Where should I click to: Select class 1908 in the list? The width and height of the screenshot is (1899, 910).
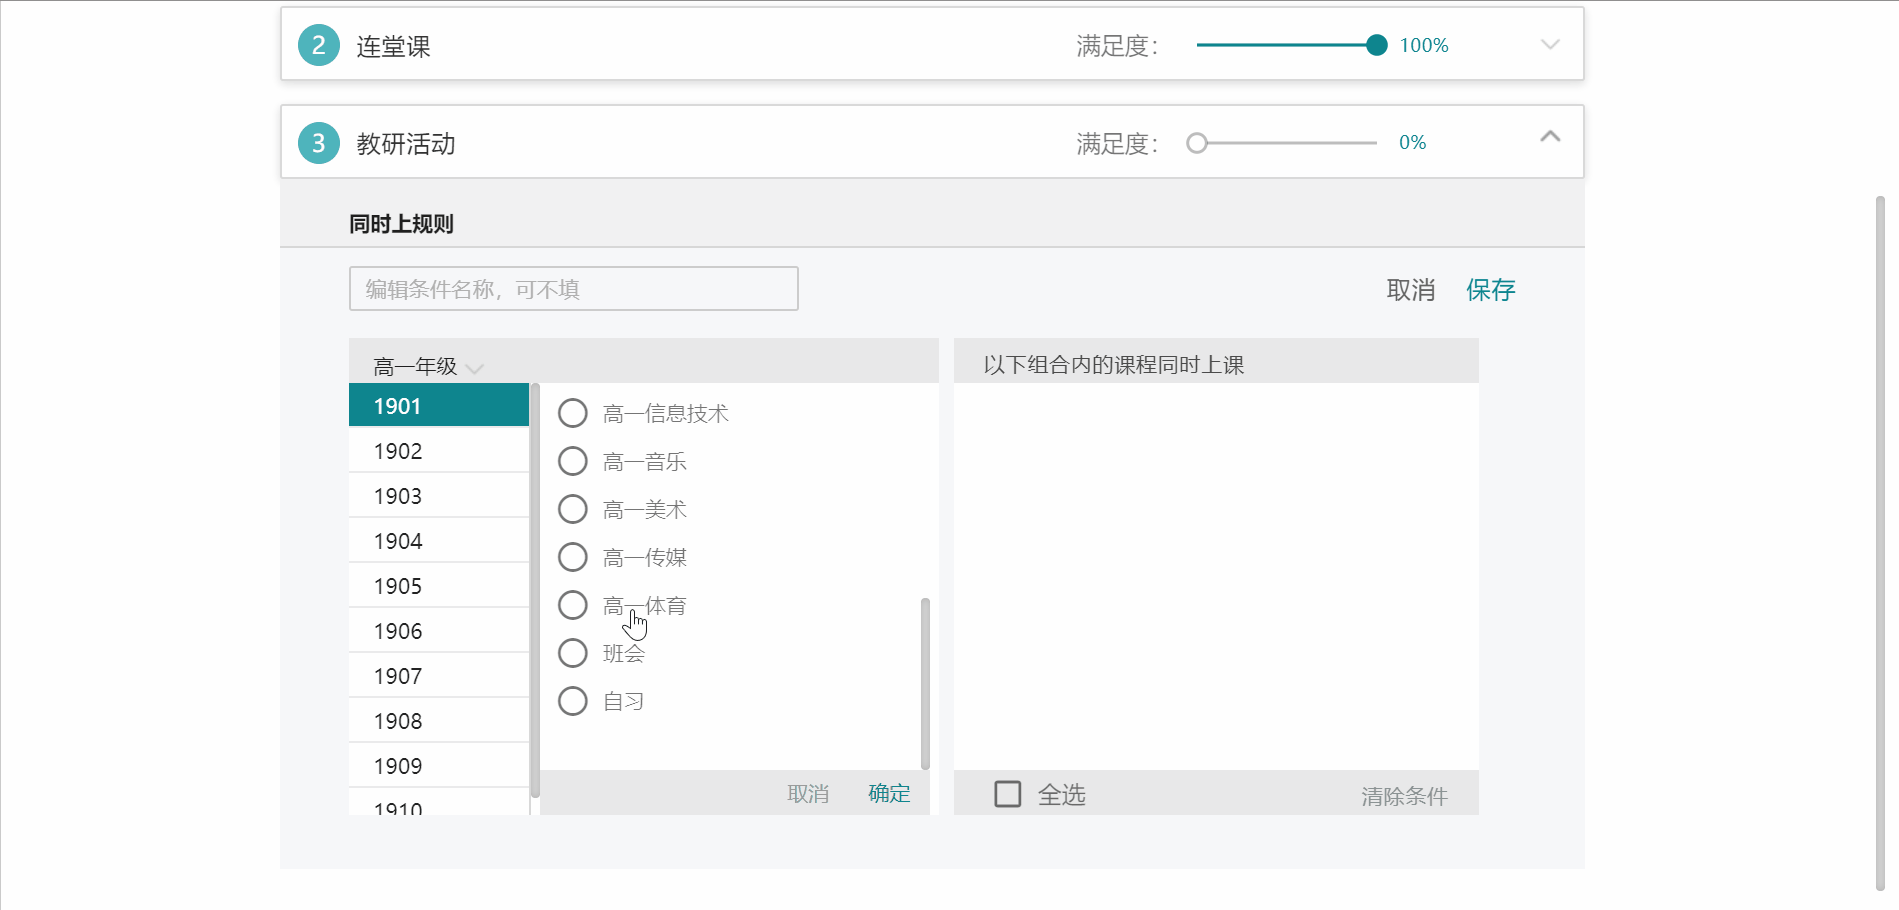tap(439, 720)
